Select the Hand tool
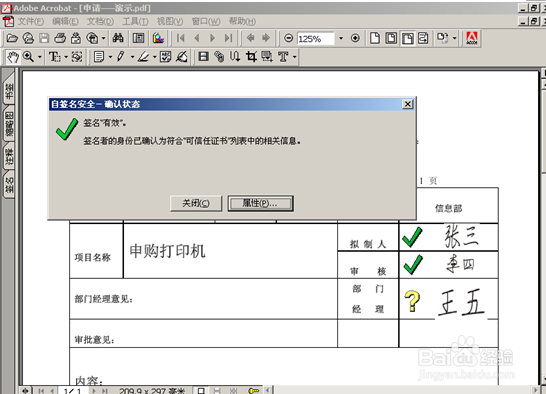 (x=13, y=57)
